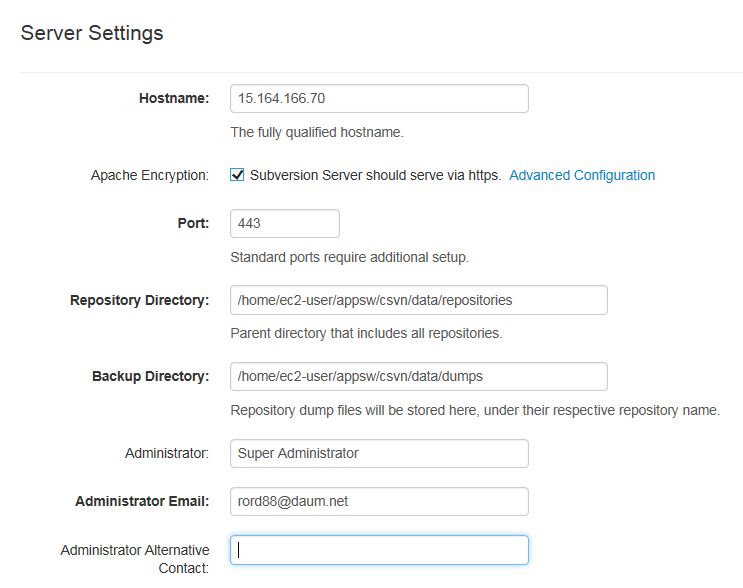
Task: Click the 'The fully qualified hostname.' hint
Action: point(317,132)
